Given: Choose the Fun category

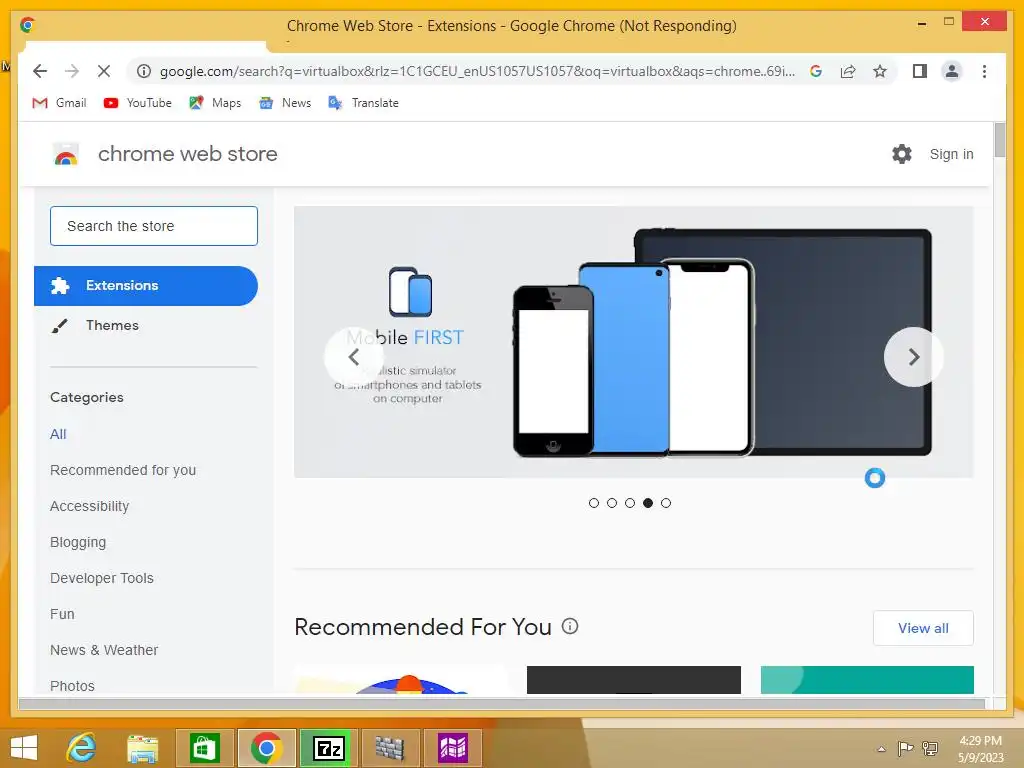Looking at the screenshot, I should tap(62, 614).
